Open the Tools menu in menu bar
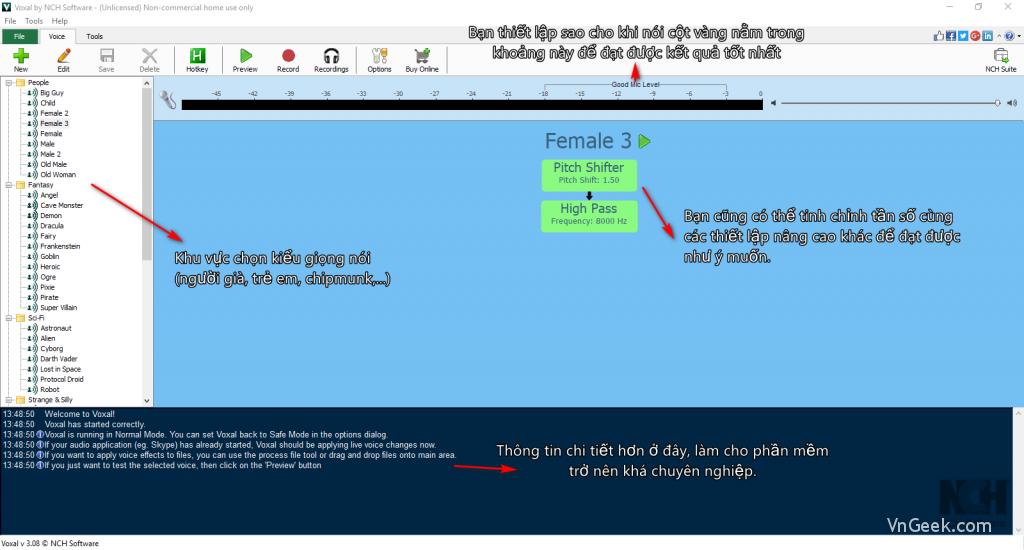The width and height of the screenshot is (1024, 550). coord(34,21)
